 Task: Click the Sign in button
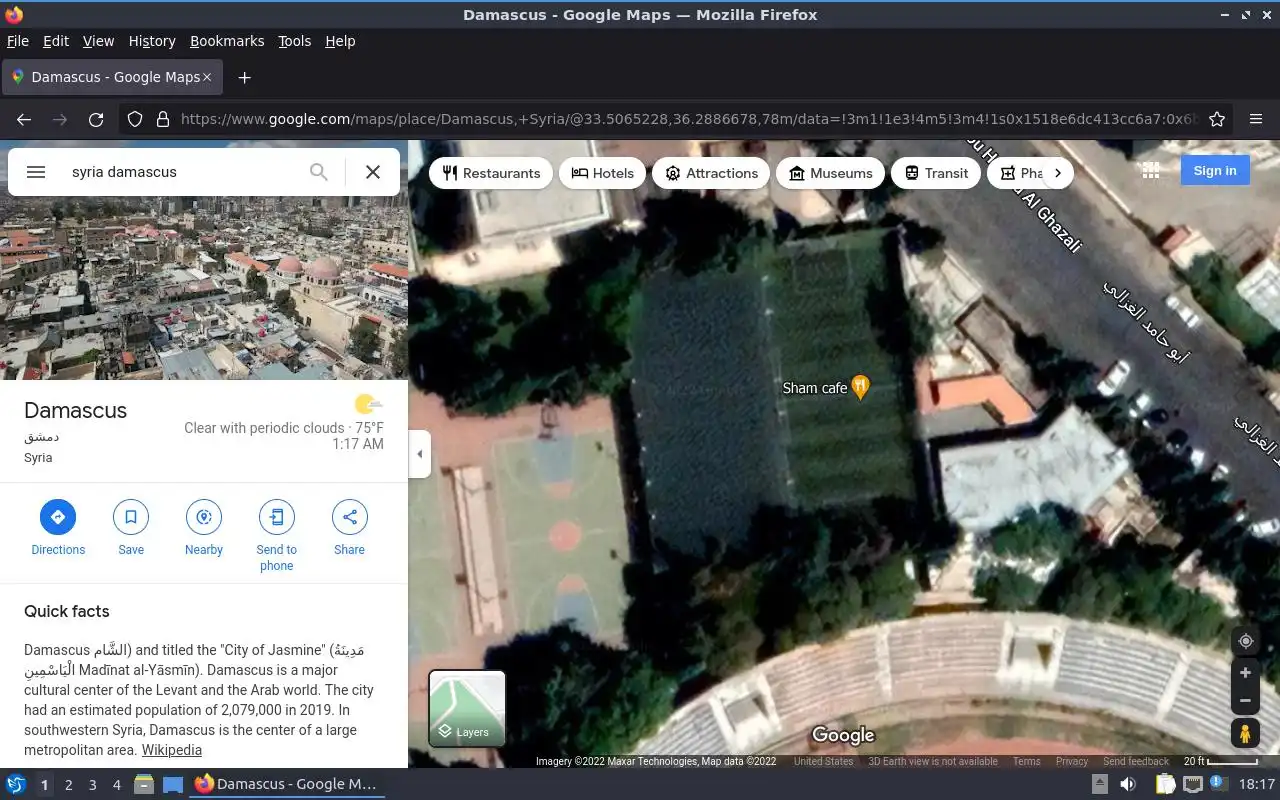coord(1215,171)
